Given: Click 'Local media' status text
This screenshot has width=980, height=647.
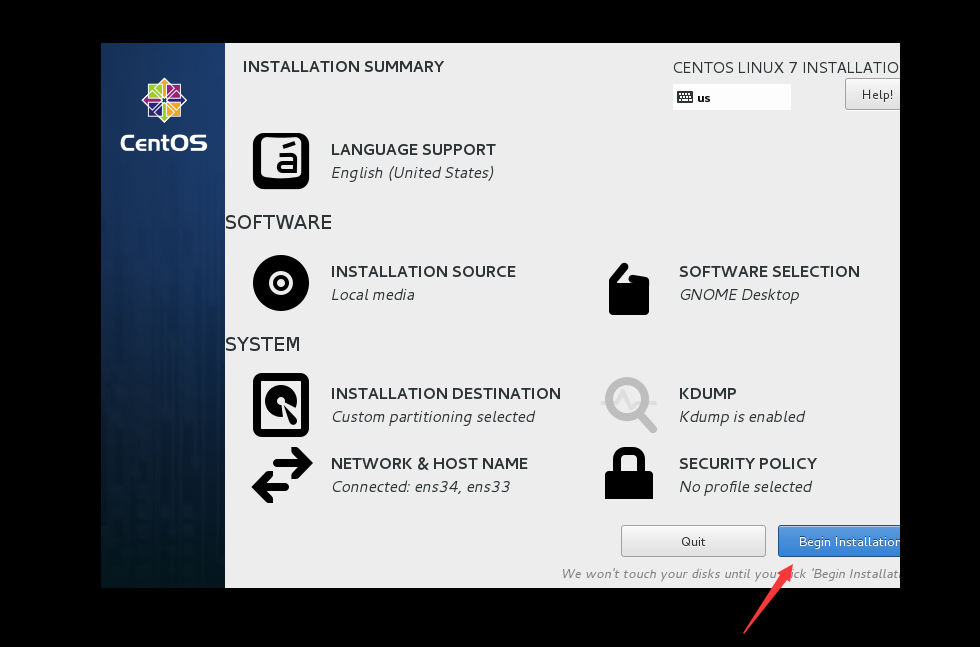Looking at the screenshot, I should click(x=372, y=294).
